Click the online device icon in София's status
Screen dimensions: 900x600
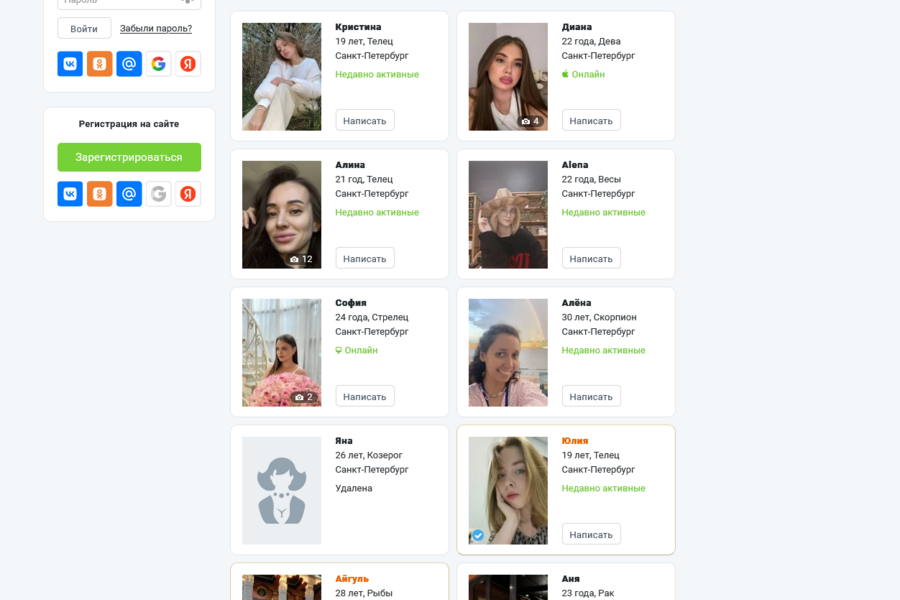click(339, 350)
